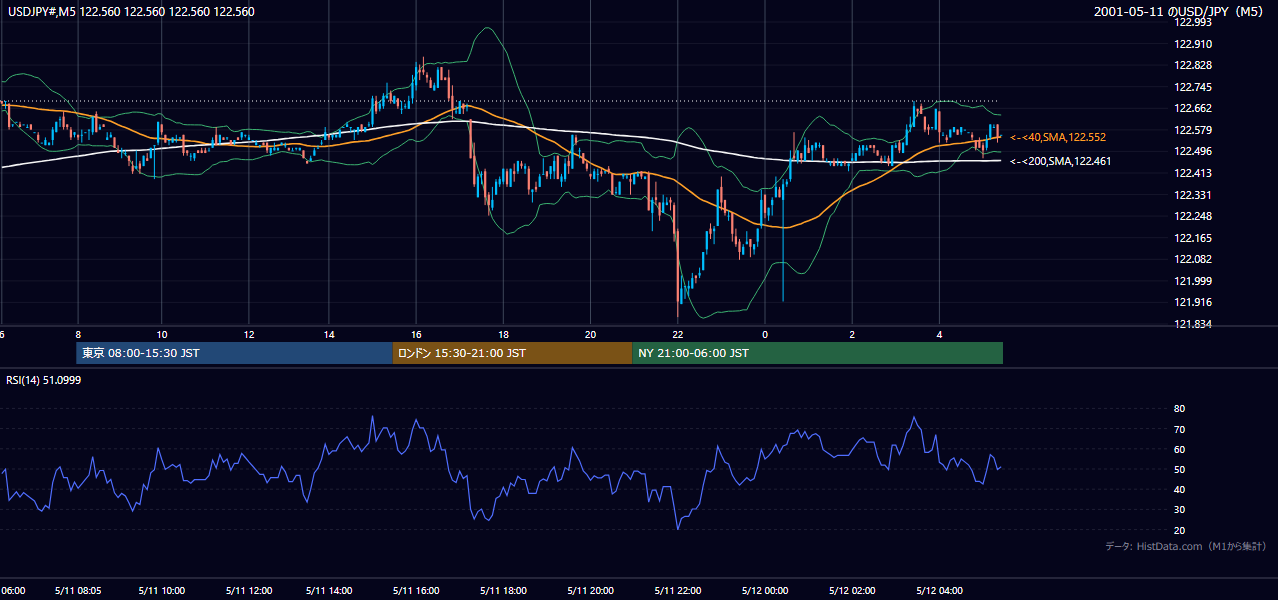
Task: Click the bottom time label 5/11 10:00
Action: [164, 591]
